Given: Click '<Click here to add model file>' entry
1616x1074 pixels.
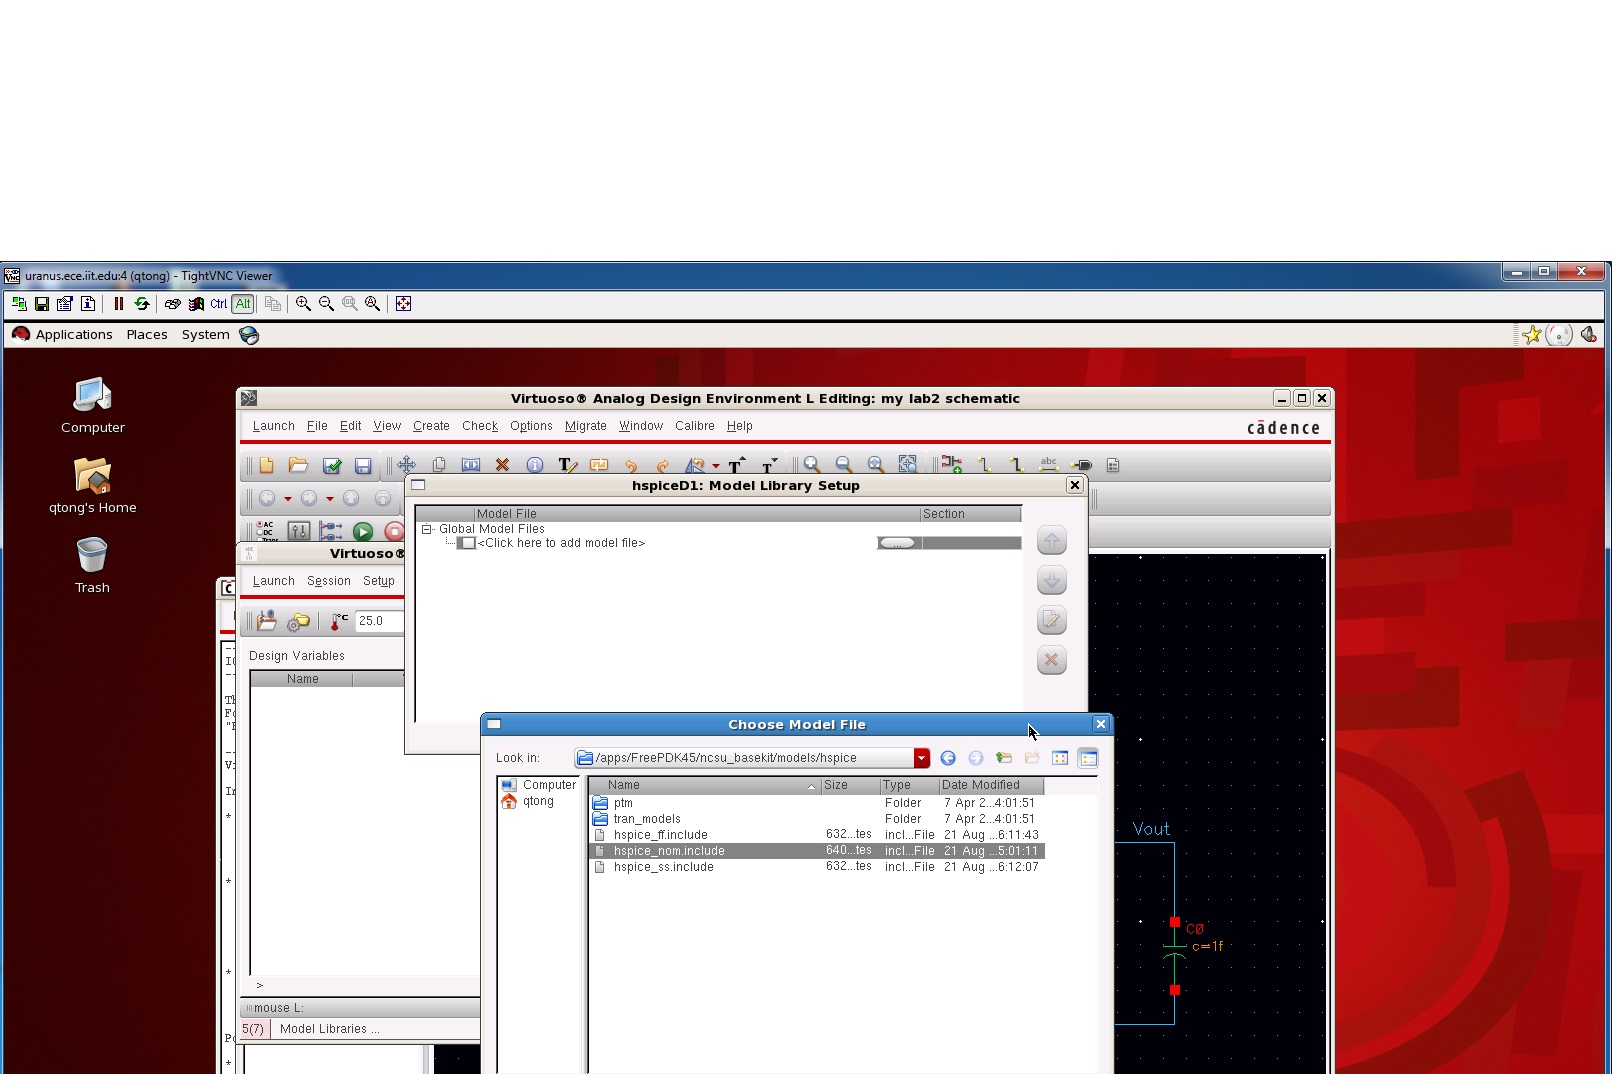Looking at the screenshot, I should [561, 543].
